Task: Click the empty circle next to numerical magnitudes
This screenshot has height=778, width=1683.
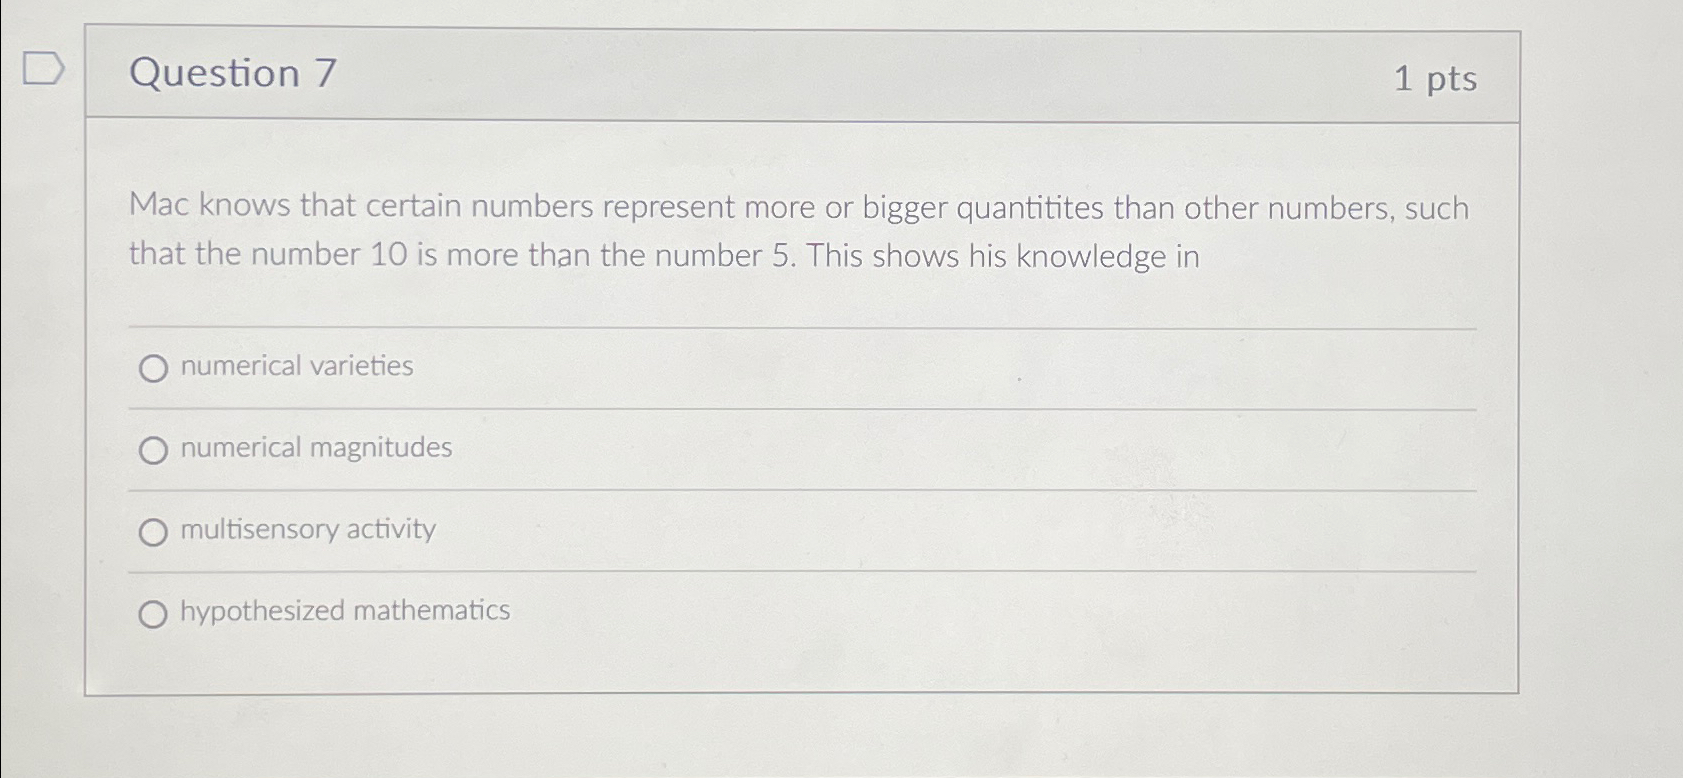Action: [x=155, y=450]
